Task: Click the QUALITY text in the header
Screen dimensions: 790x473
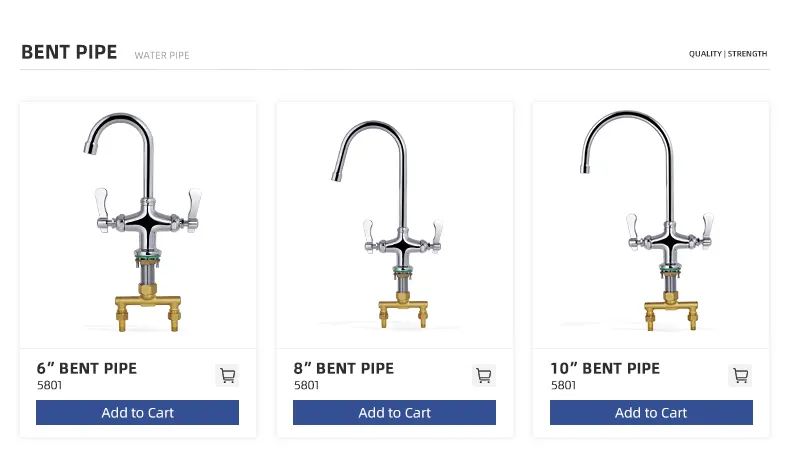Action: click(705, 54)
